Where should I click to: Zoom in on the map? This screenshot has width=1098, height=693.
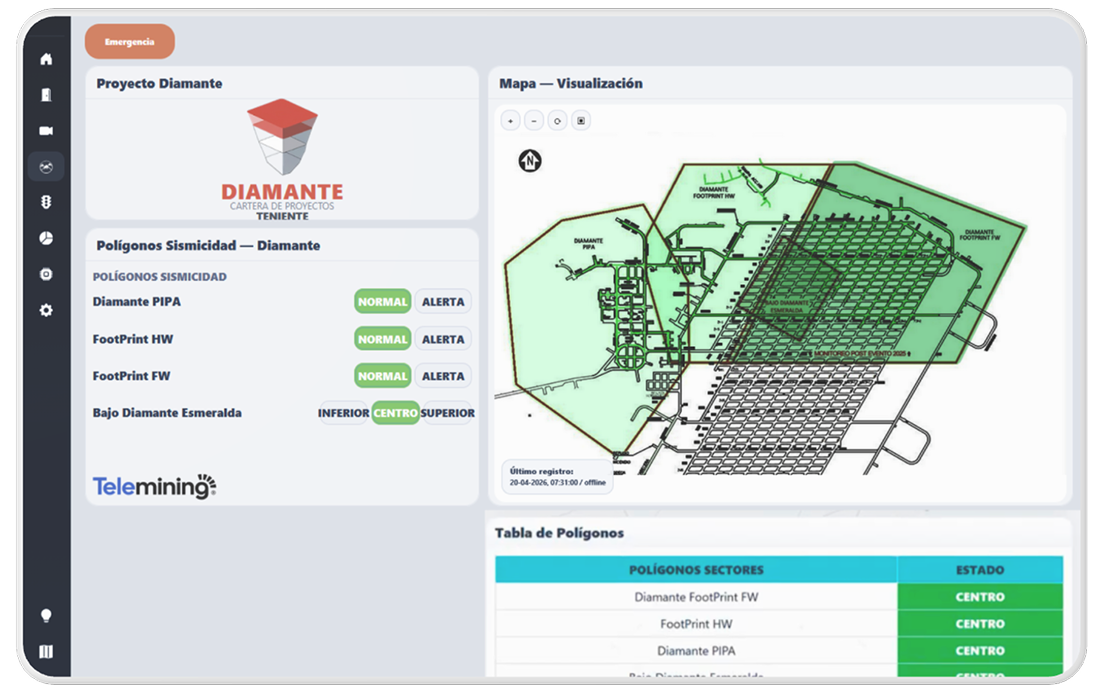pos(510,121)
